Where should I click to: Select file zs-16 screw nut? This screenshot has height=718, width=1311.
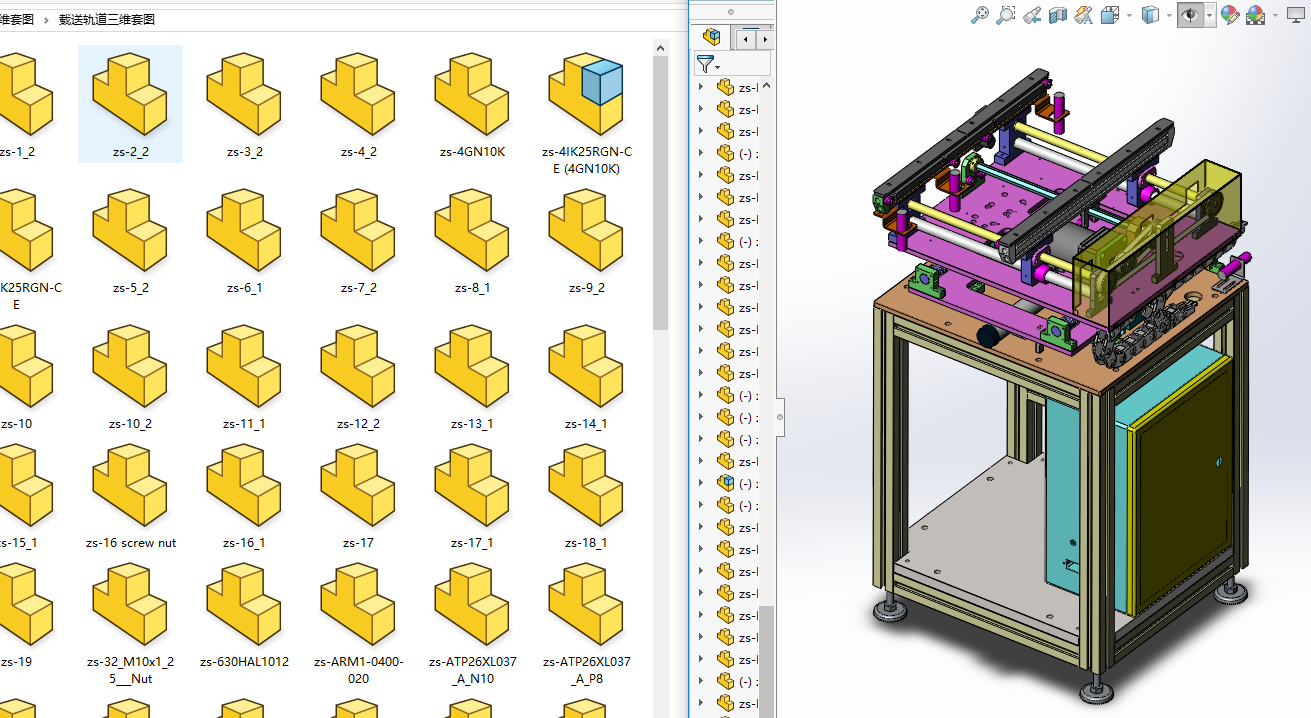click(x=131, y=496)
